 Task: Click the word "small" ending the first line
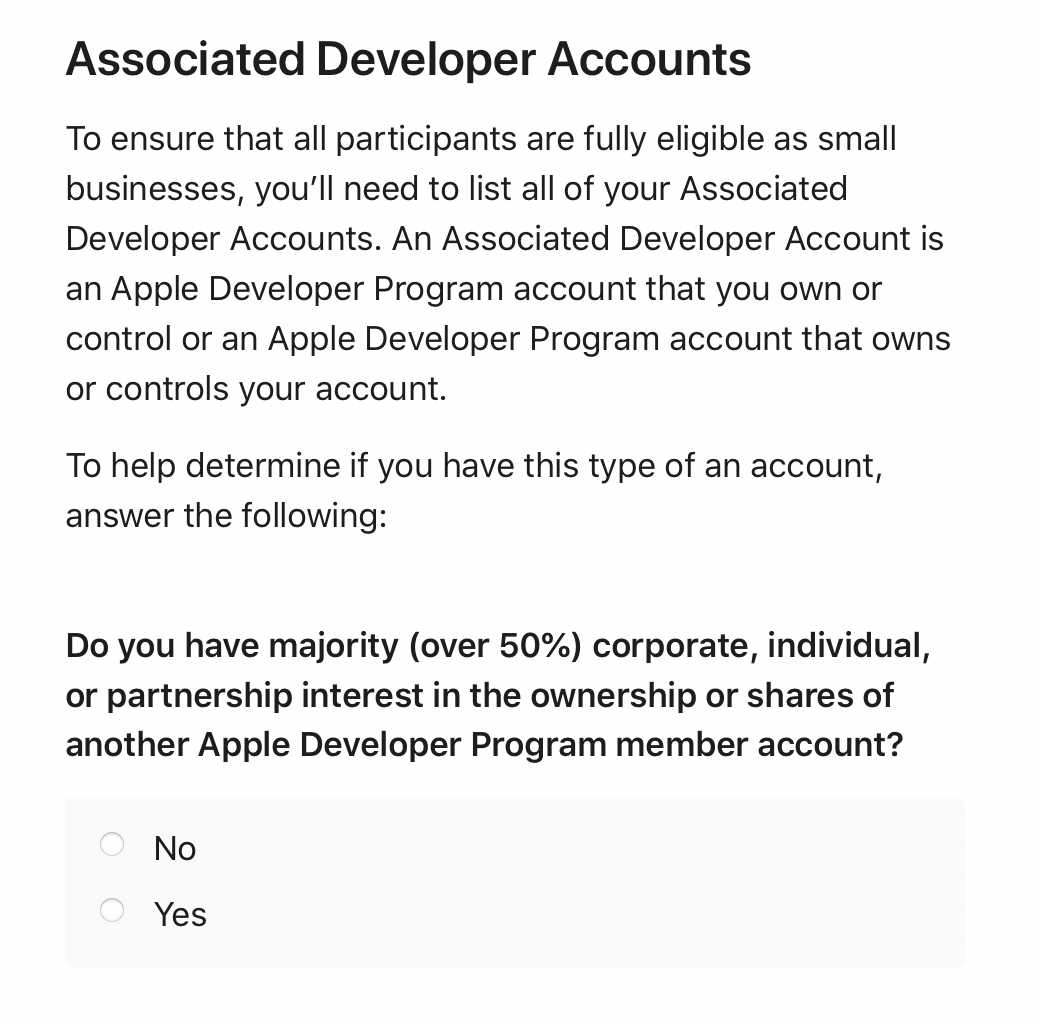856,139
